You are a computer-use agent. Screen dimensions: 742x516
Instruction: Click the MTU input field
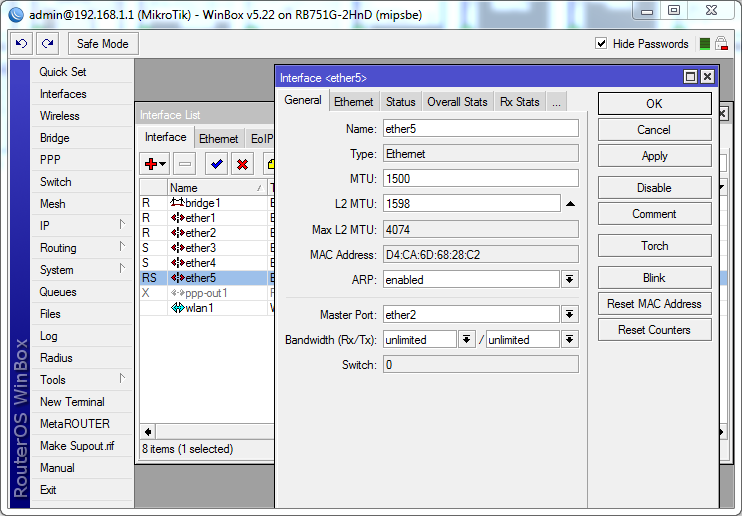481,178
